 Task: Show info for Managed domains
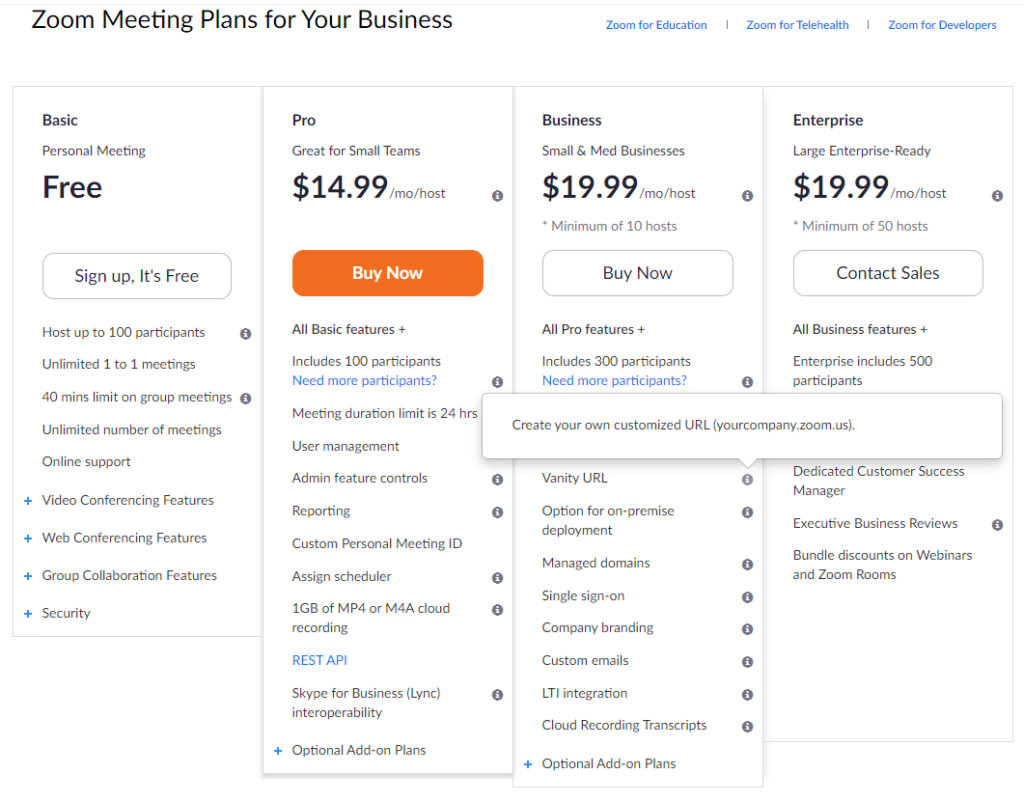coord(748,564)
